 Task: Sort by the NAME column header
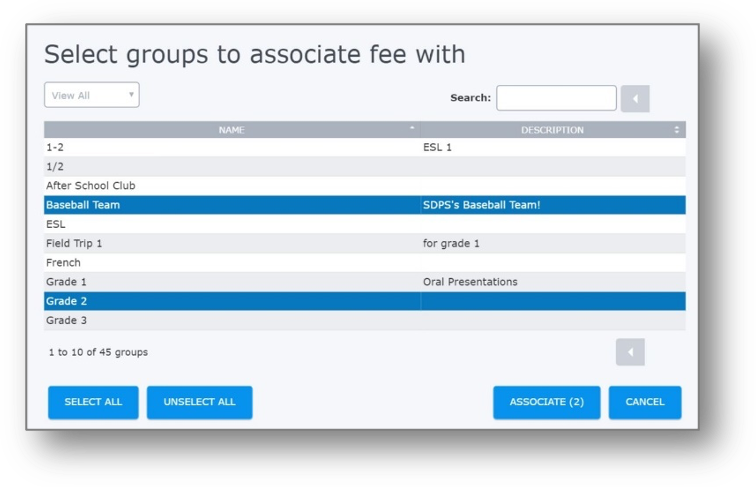point(232,130)
